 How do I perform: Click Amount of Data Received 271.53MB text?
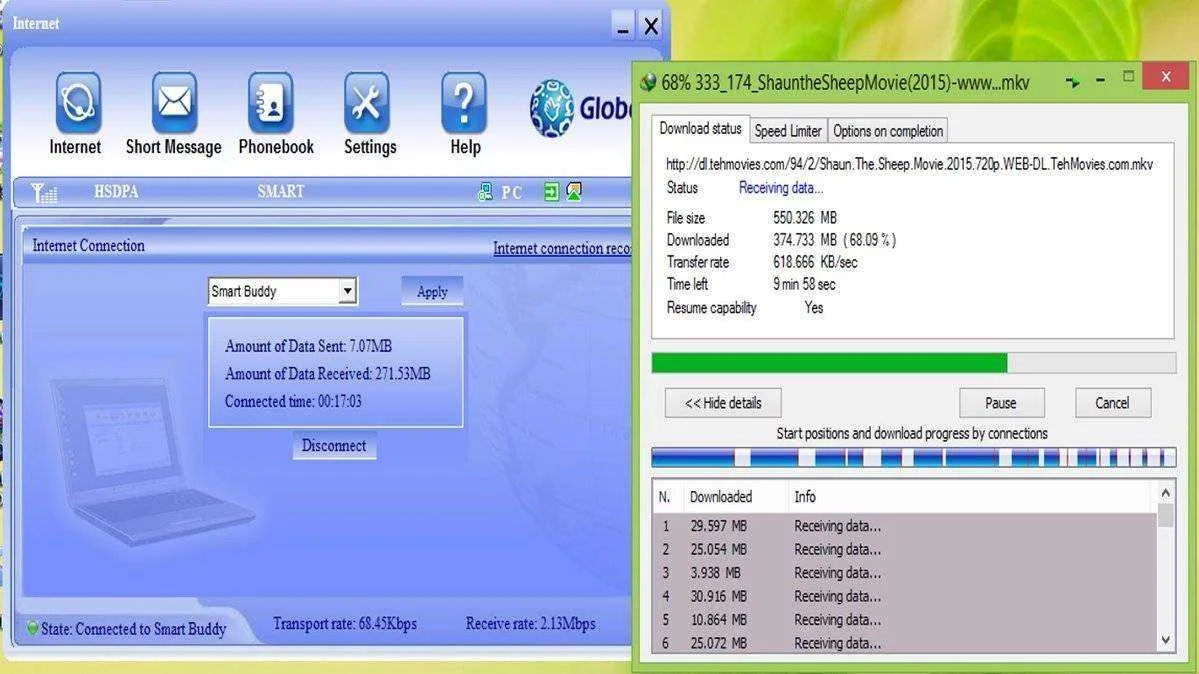pos(327,373)
